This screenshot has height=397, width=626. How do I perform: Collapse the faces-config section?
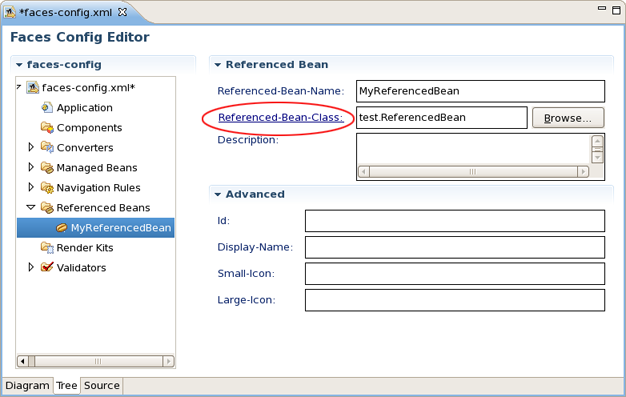(19, 65)
